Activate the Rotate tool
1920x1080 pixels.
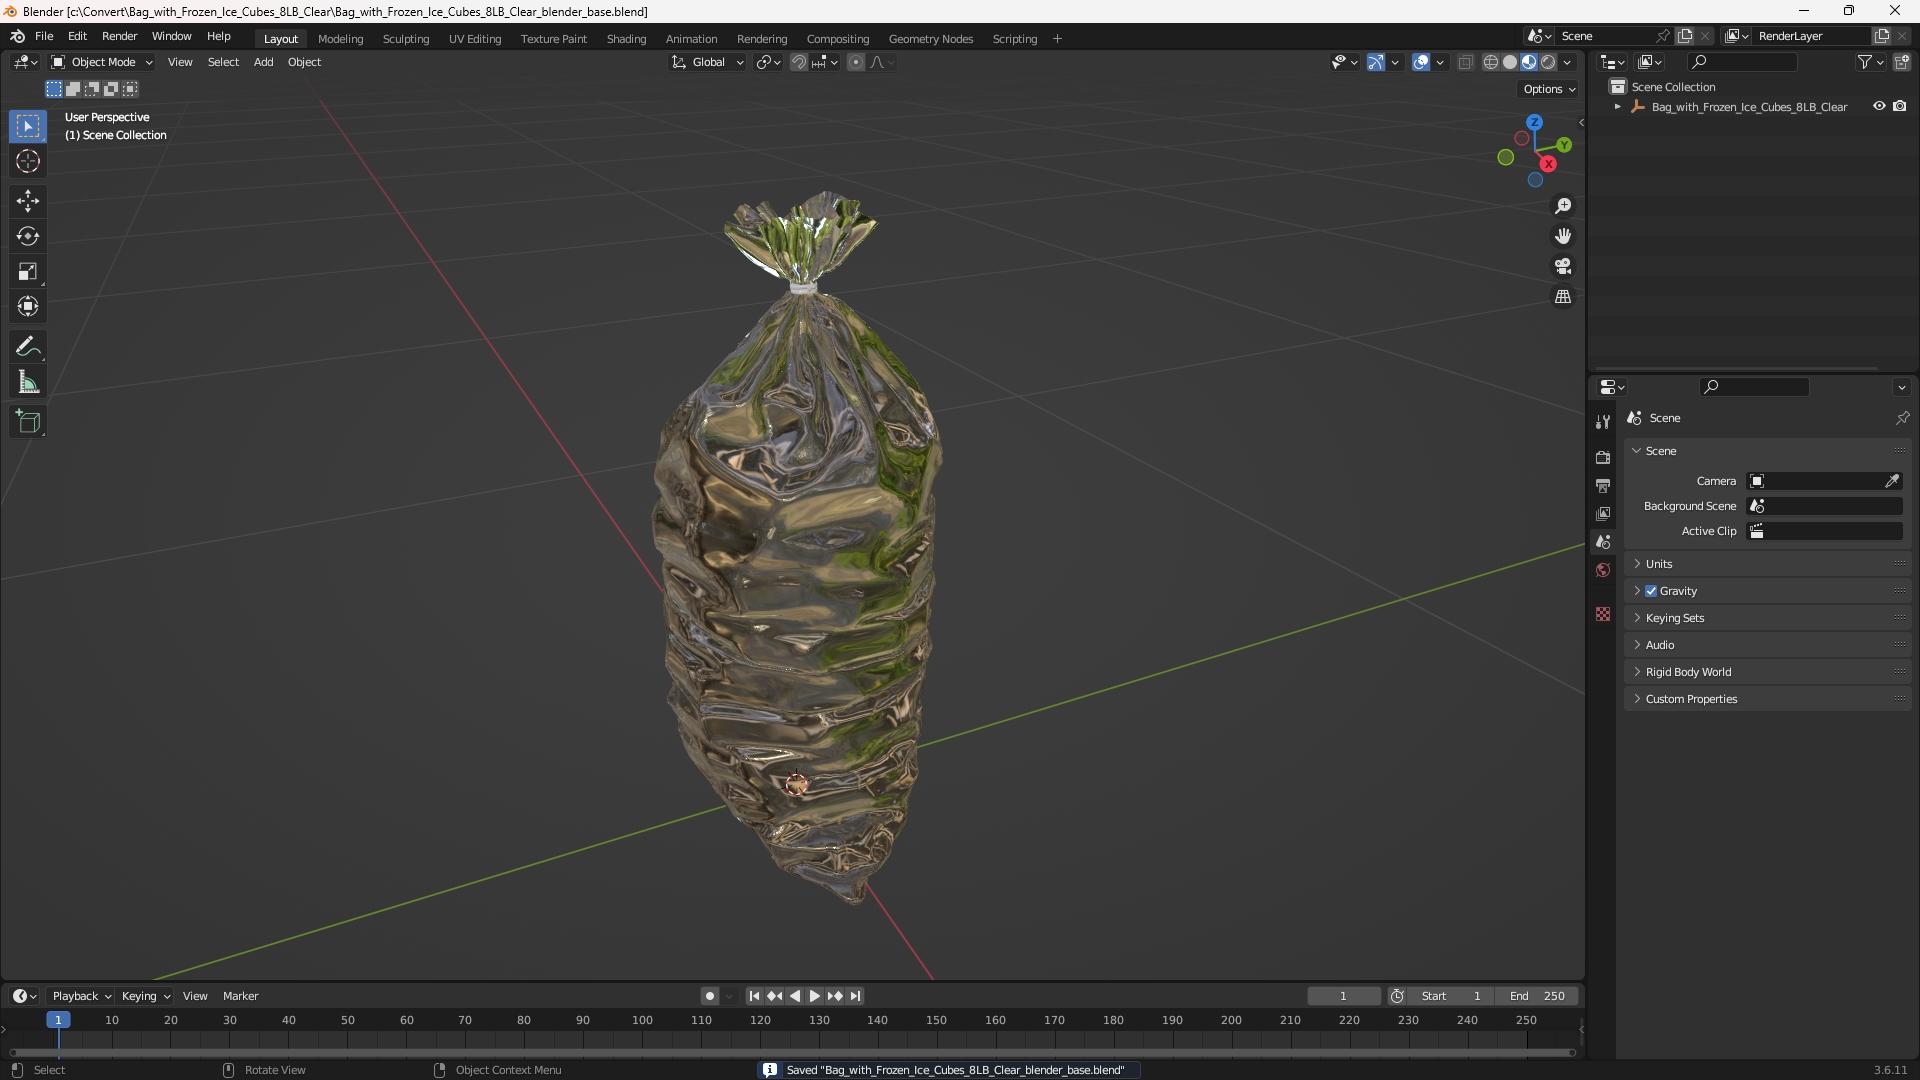click(x=28, y=237)
